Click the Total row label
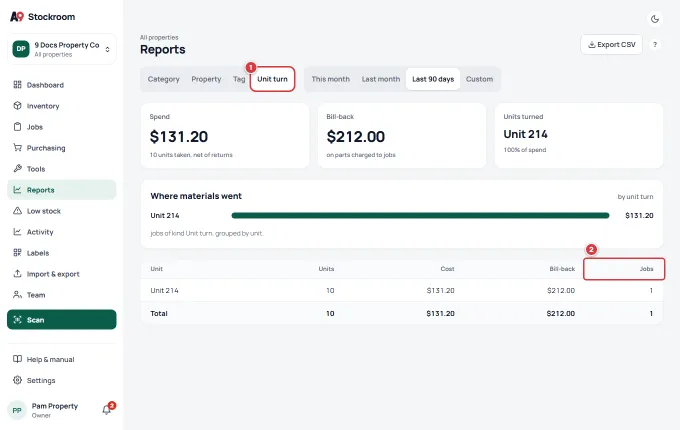Image resolution: width=680 pixels, height=430 pixels. (x=159, y=313)
